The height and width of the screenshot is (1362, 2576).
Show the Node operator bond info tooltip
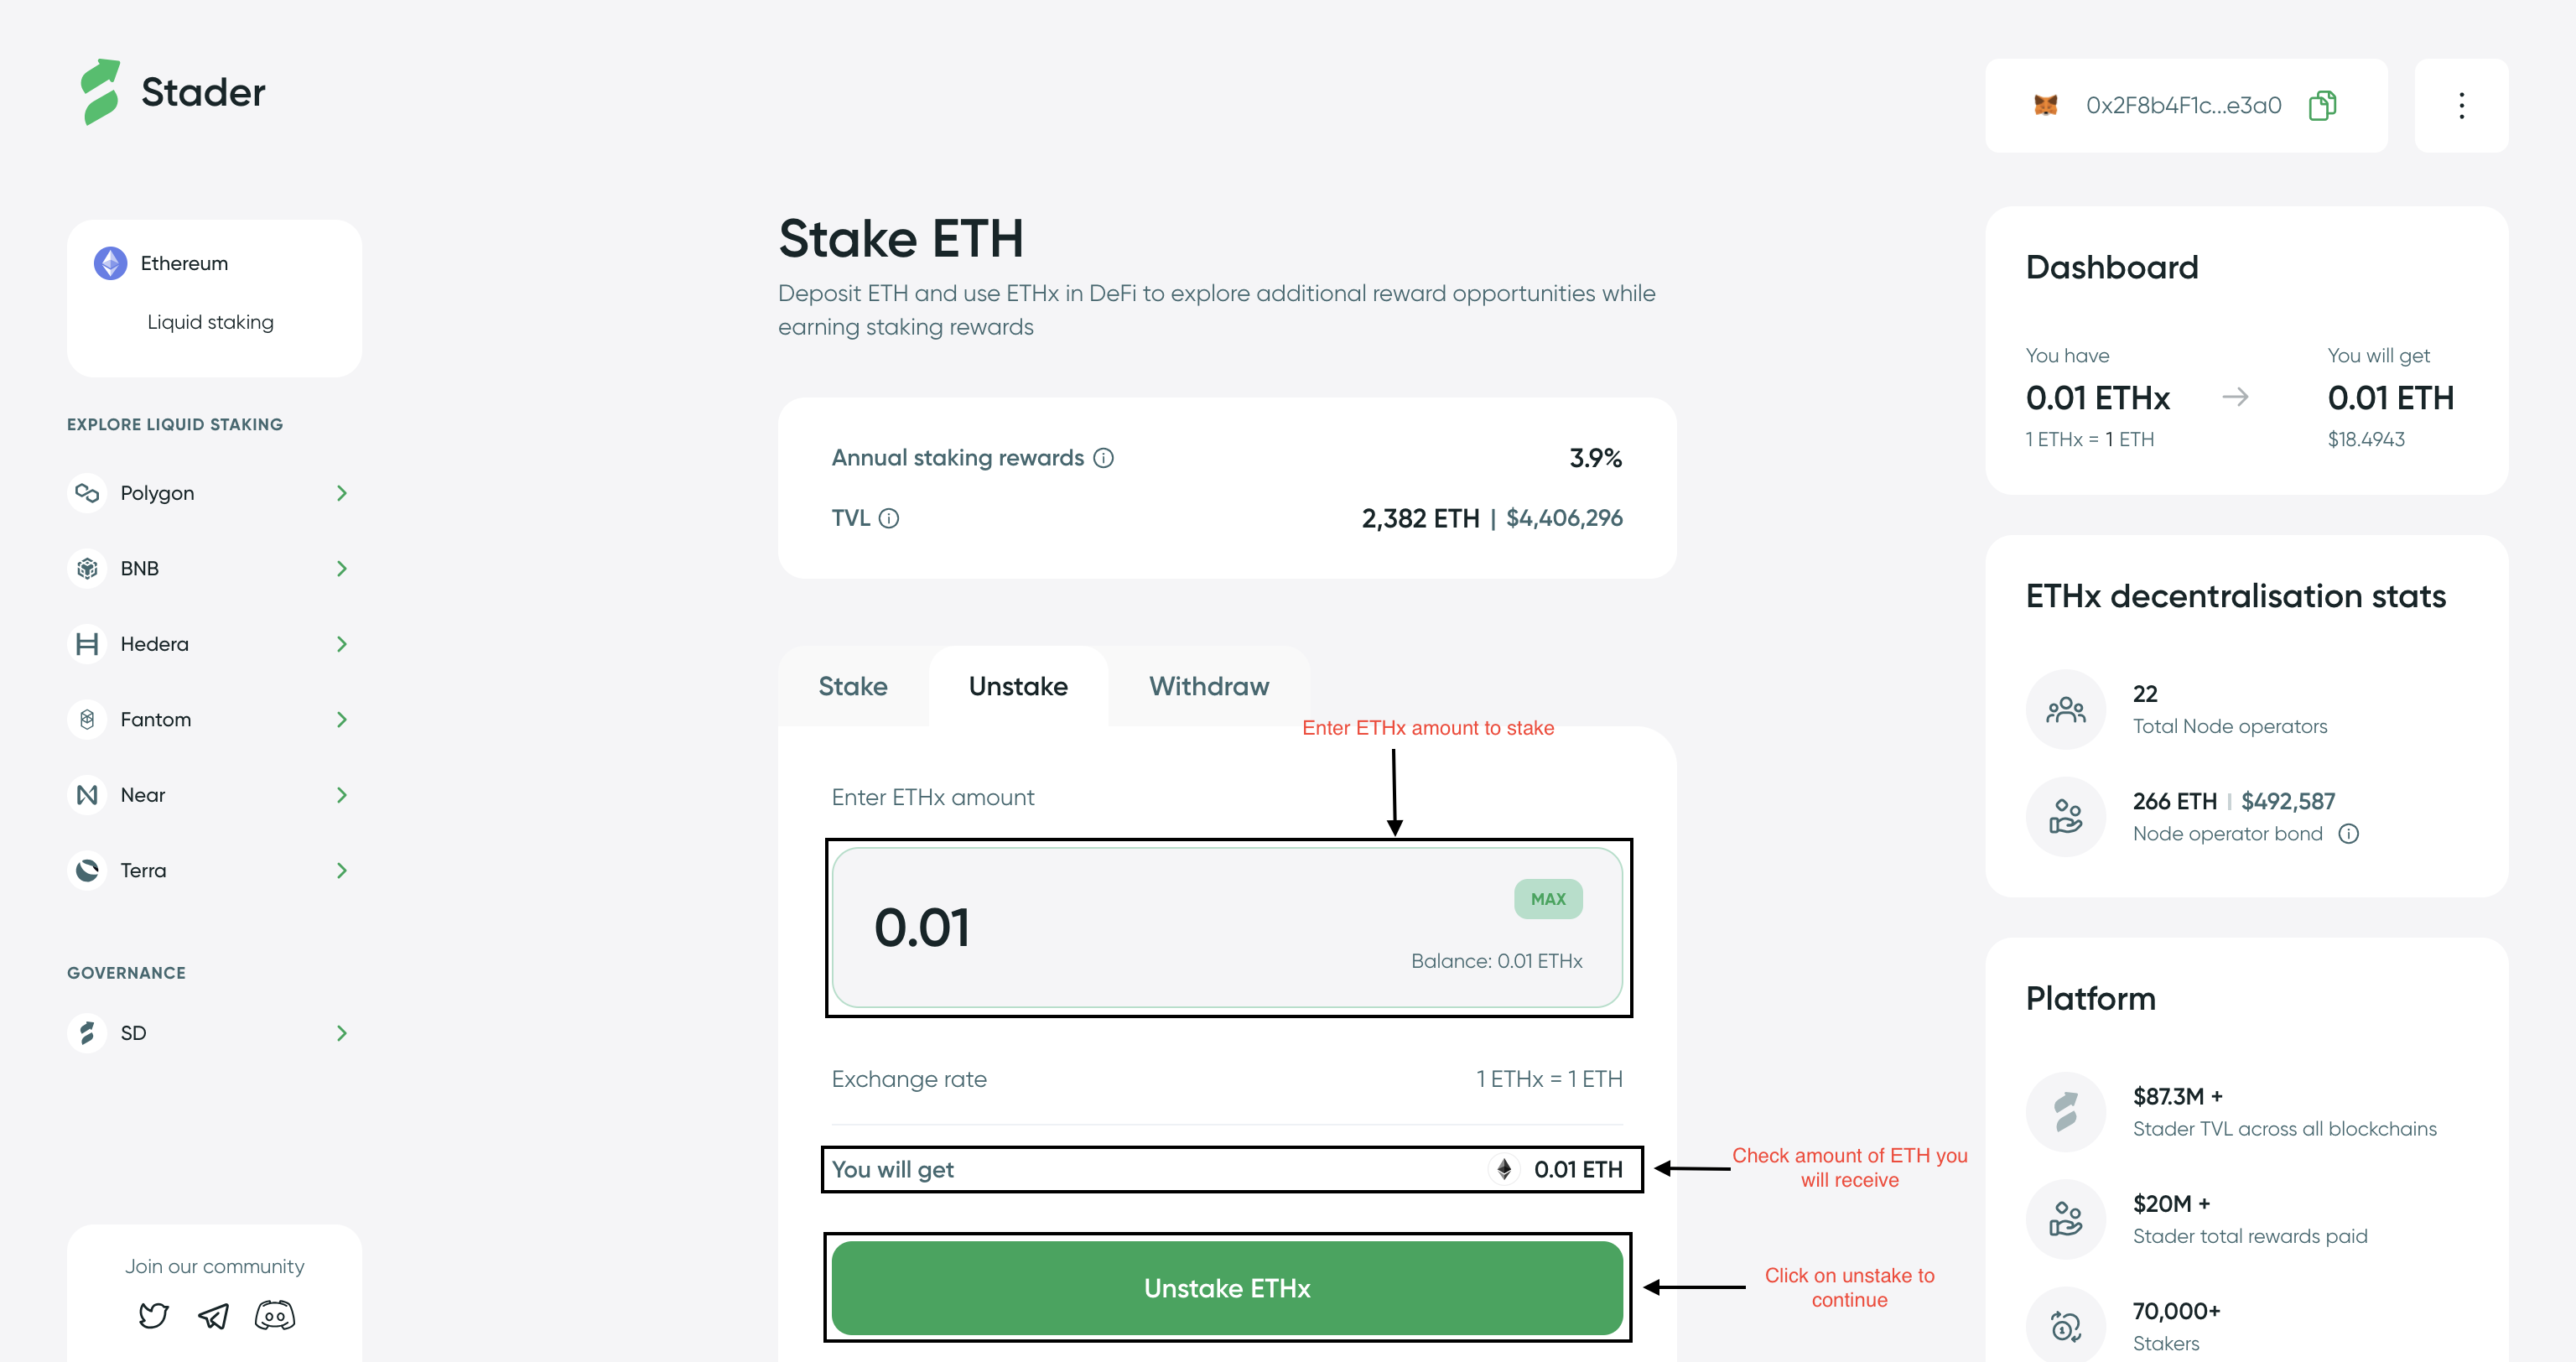[x=2349, y=834]
